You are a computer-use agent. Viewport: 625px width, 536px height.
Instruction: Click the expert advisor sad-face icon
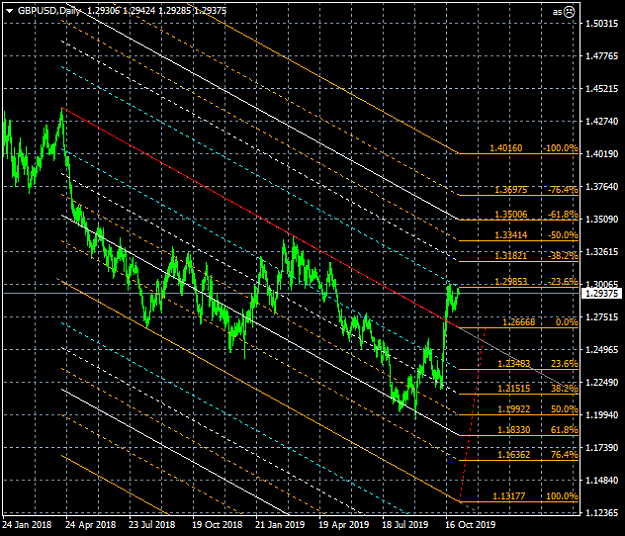570,12
